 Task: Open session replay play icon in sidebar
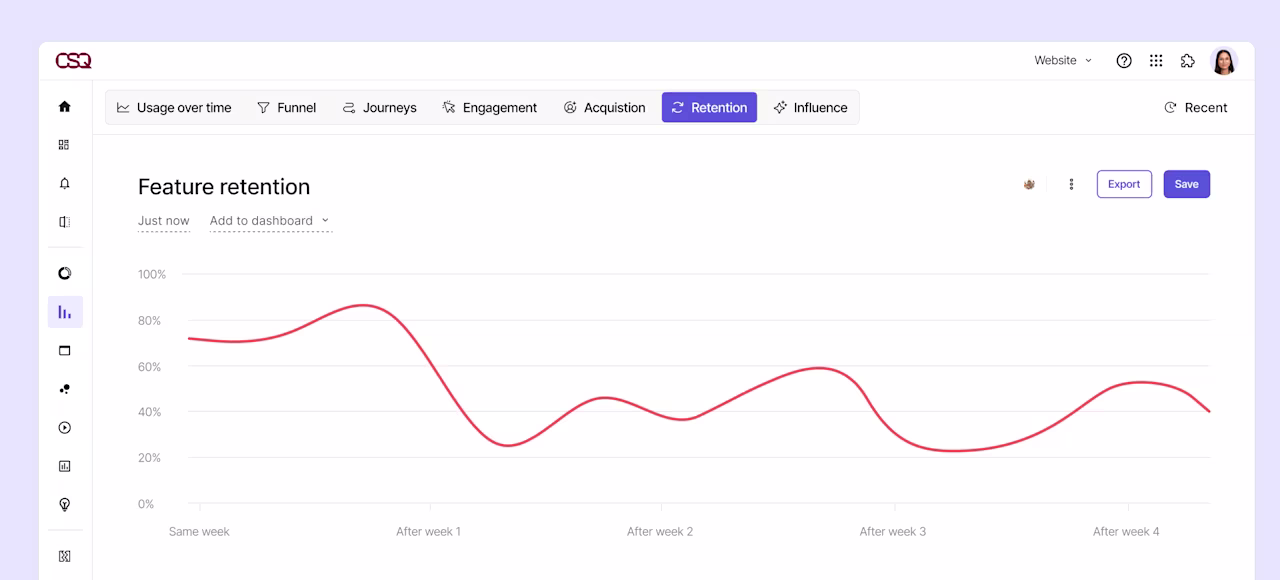coord(65,428)
